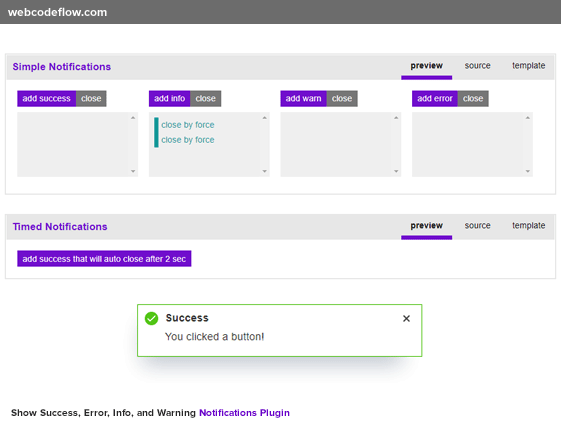561x431 pixels.
Task: Select preview tab in Simple Notifications
Action: pyautogui.click(x=426, y=66)
